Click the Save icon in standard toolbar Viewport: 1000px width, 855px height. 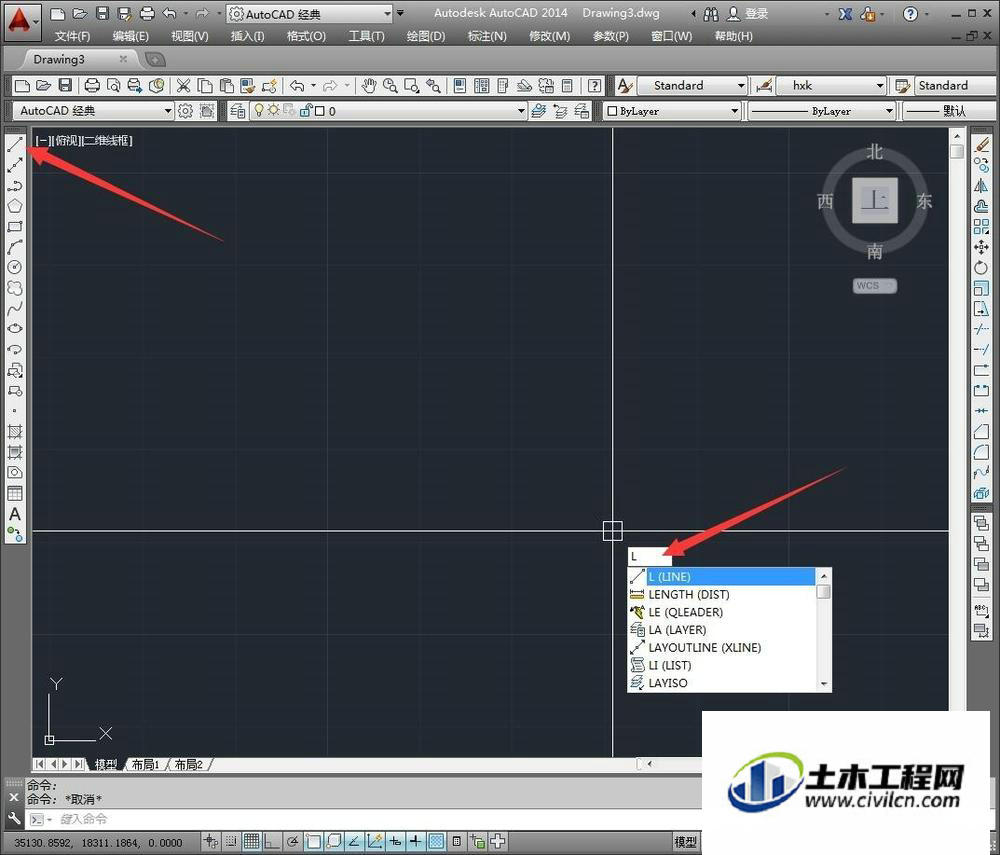65,85
